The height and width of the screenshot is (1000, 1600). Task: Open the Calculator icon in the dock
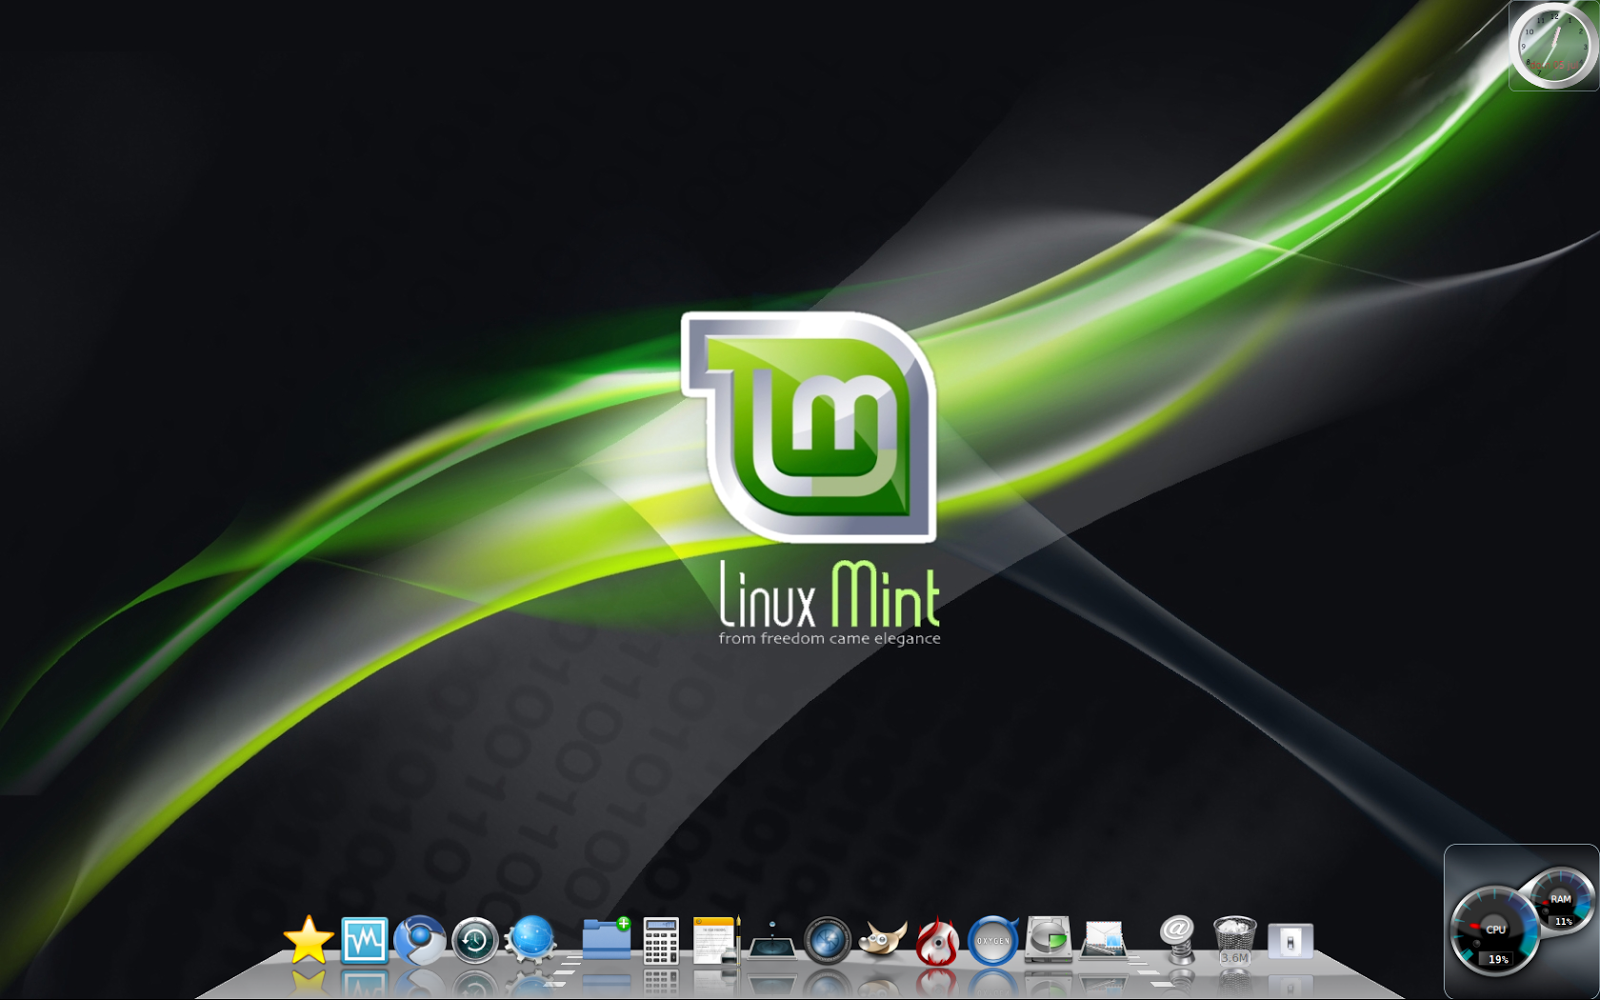(661, 941)
